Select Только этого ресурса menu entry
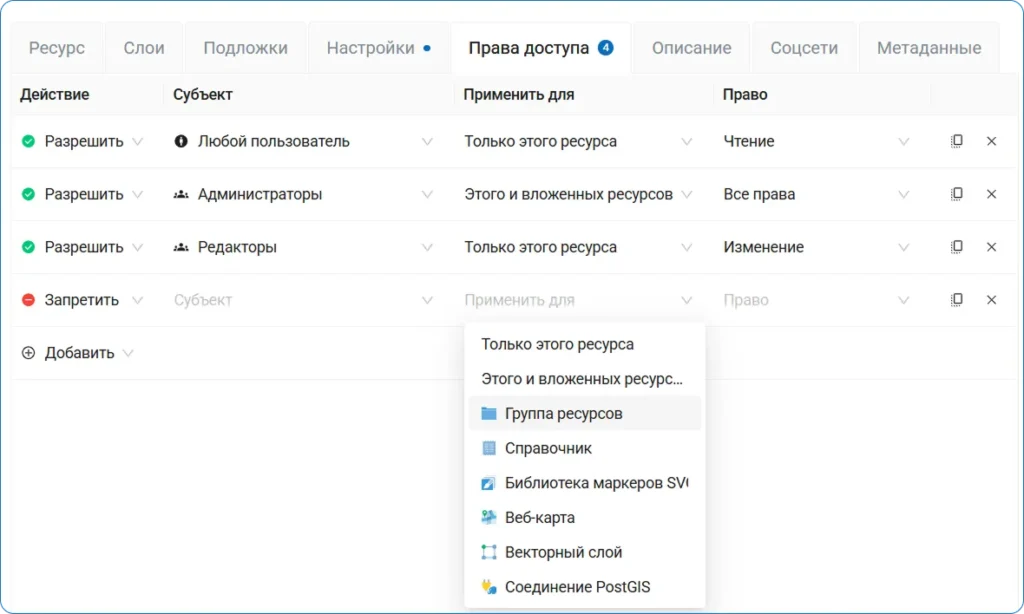The height and width of the screenshot is (614, 1024). point(560,344)
